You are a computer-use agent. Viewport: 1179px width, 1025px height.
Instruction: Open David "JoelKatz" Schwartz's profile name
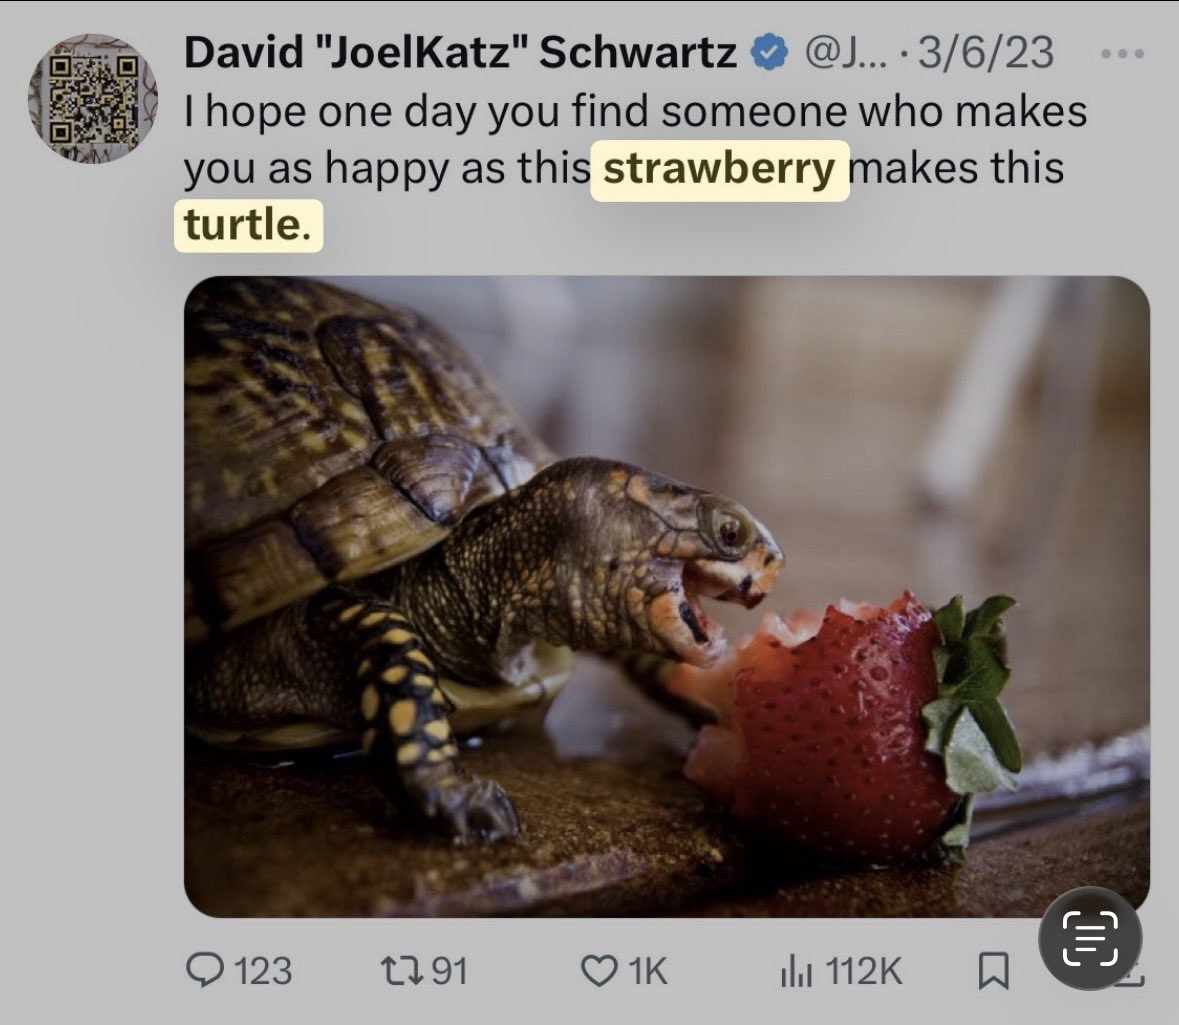click(459, 53)
